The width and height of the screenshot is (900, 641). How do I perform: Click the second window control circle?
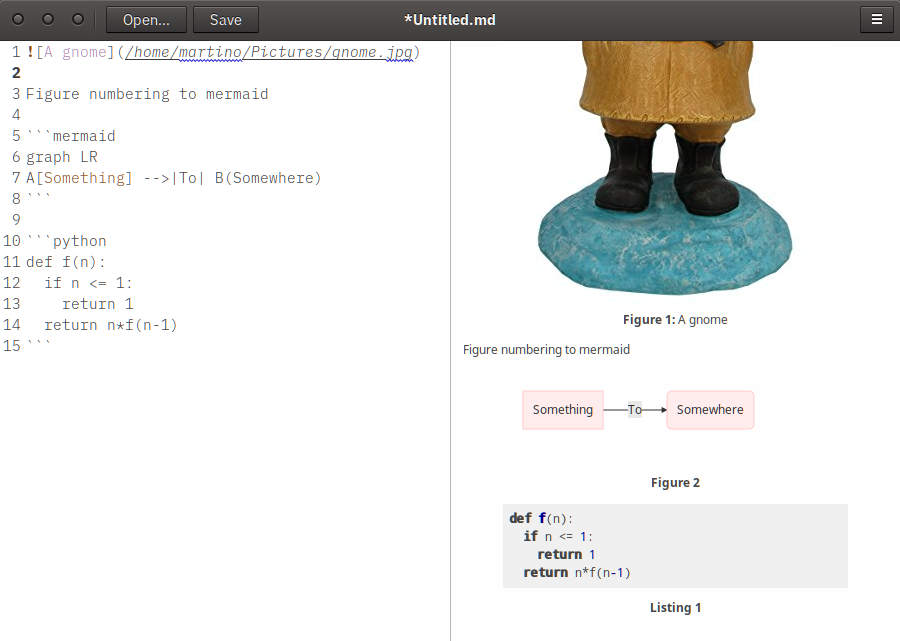click(x=48, y=20)
